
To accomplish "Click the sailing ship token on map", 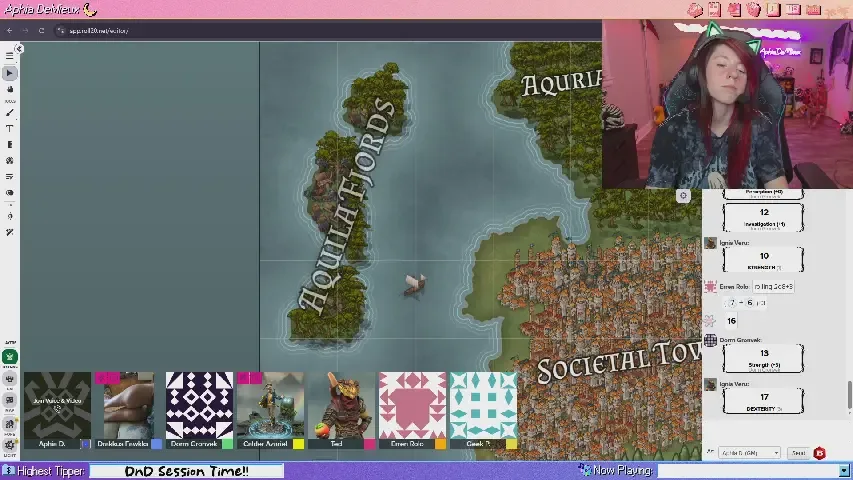I will click(x=414, y=285).
